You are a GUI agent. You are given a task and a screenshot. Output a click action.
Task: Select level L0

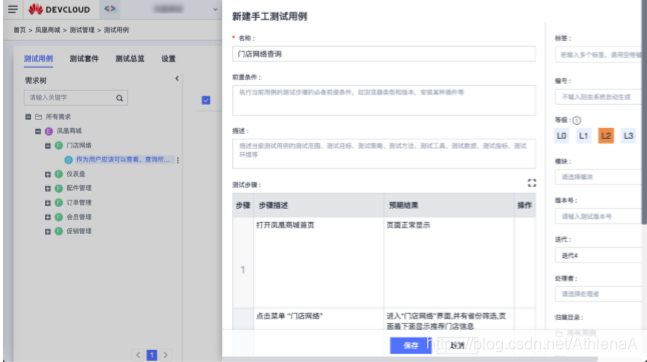coord(562,136)
